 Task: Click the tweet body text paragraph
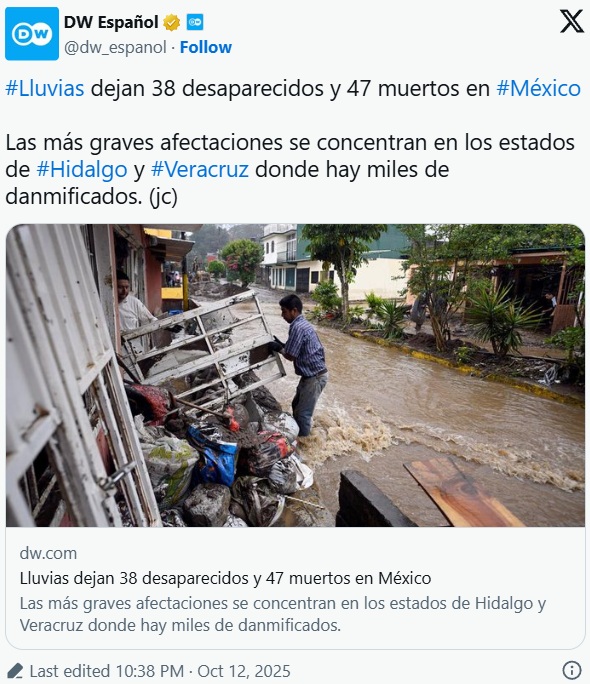point(290,170)
